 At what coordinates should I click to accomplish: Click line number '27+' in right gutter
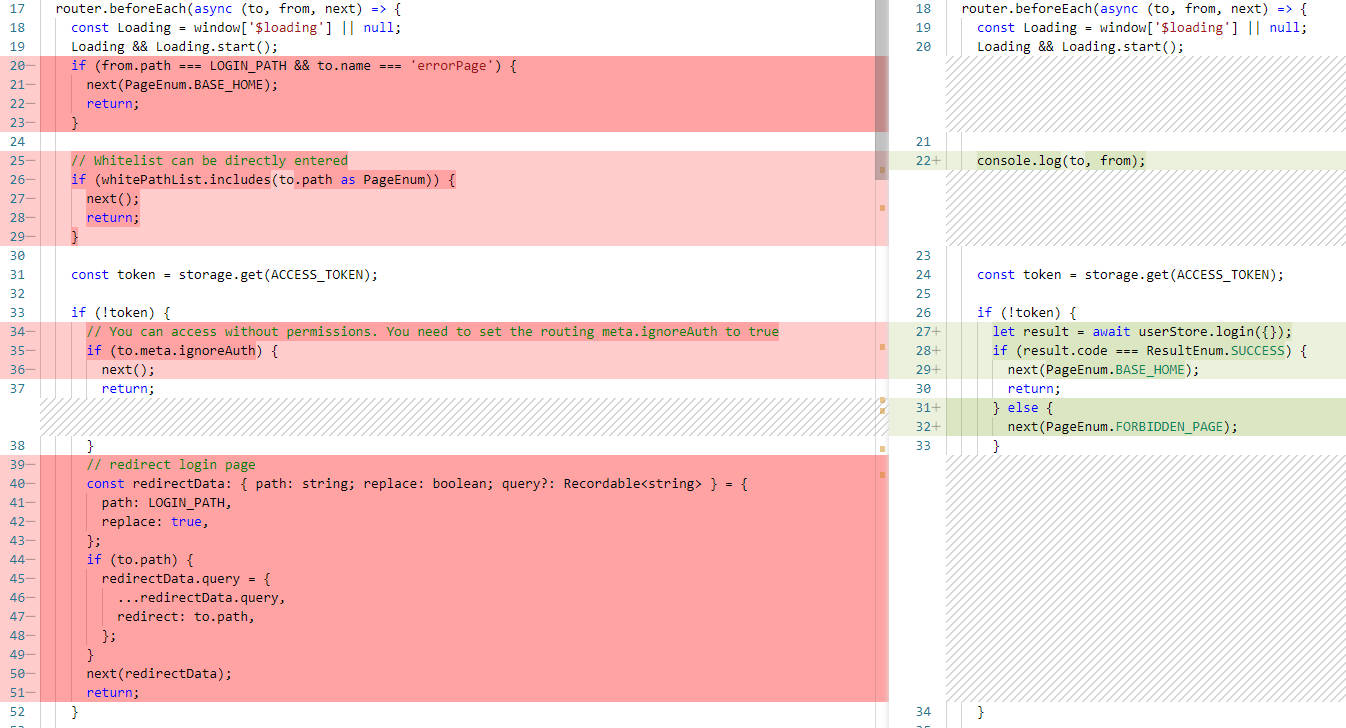(927, 331)
